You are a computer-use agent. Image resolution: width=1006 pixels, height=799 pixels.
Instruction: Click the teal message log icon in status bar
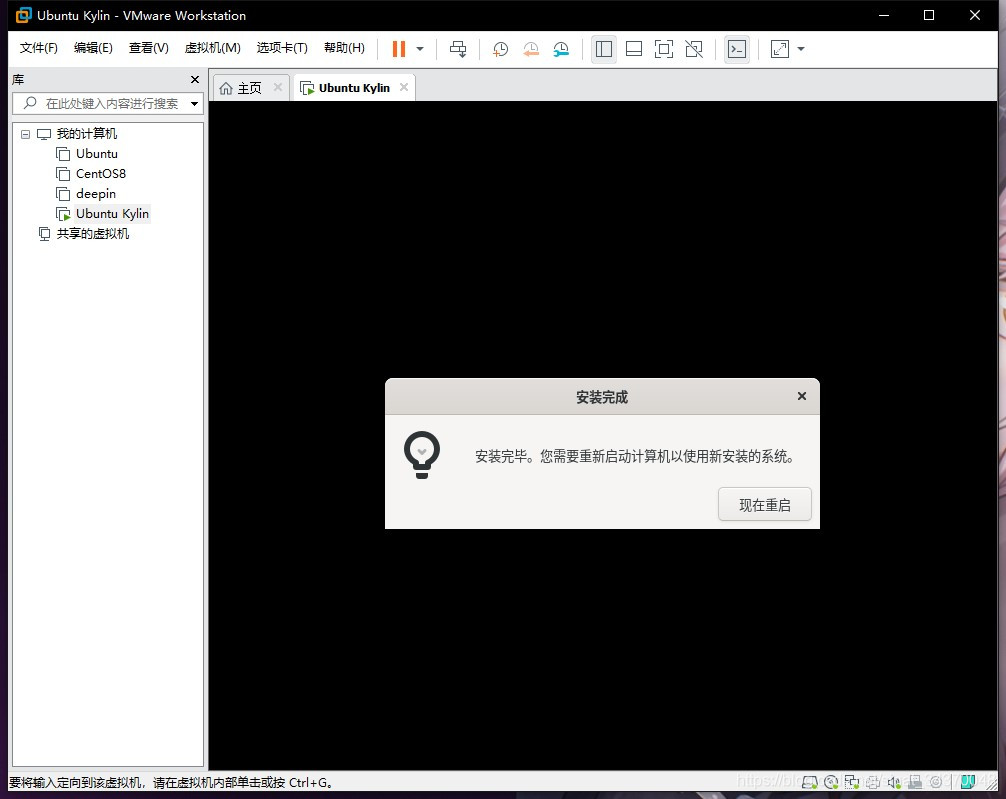(x=968, y=782)
